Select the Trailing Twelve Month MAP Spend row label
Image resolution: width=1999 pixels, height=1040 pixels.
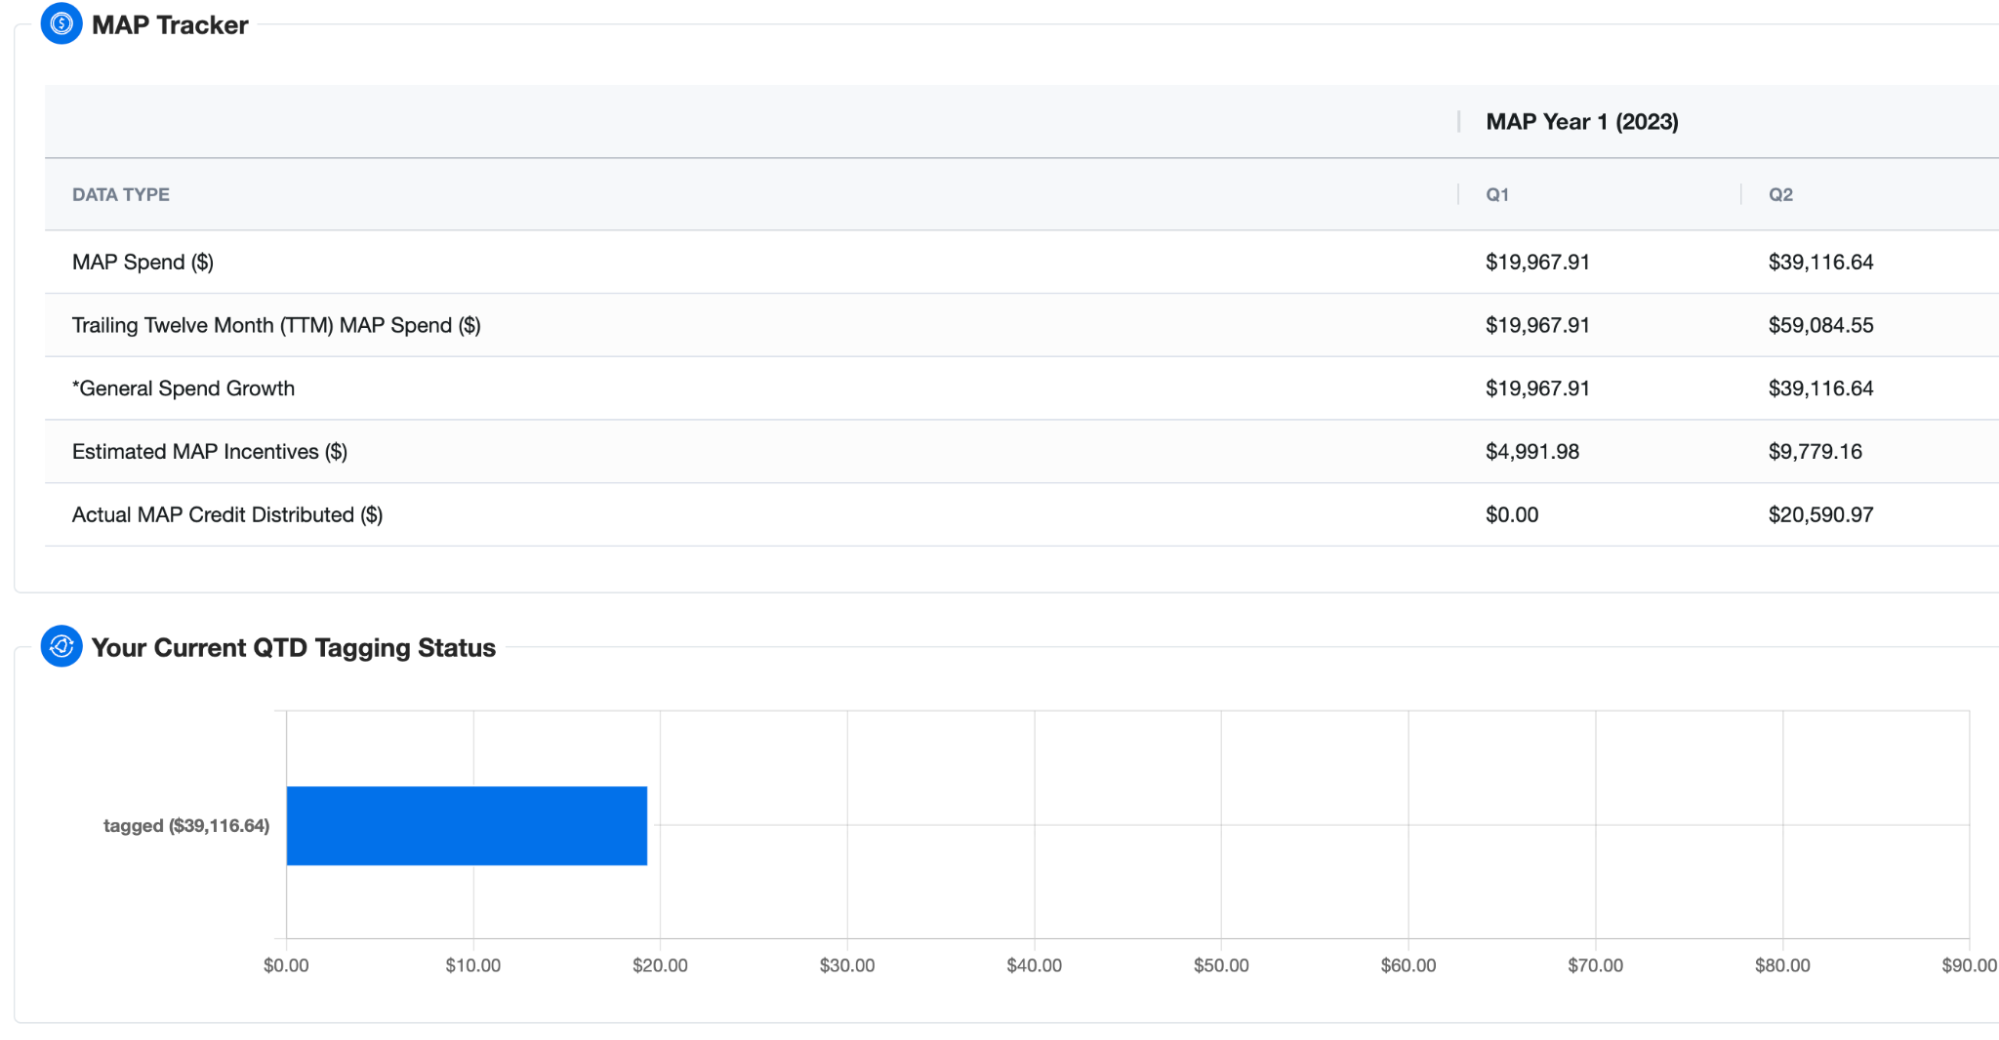tap(276, 325)
